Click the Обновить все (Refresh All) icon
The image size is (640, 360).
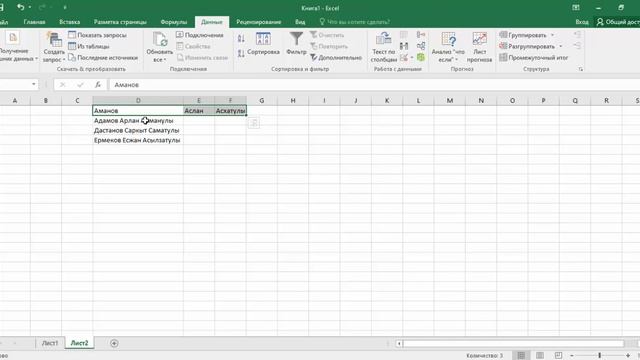click(x=160, y=40)
